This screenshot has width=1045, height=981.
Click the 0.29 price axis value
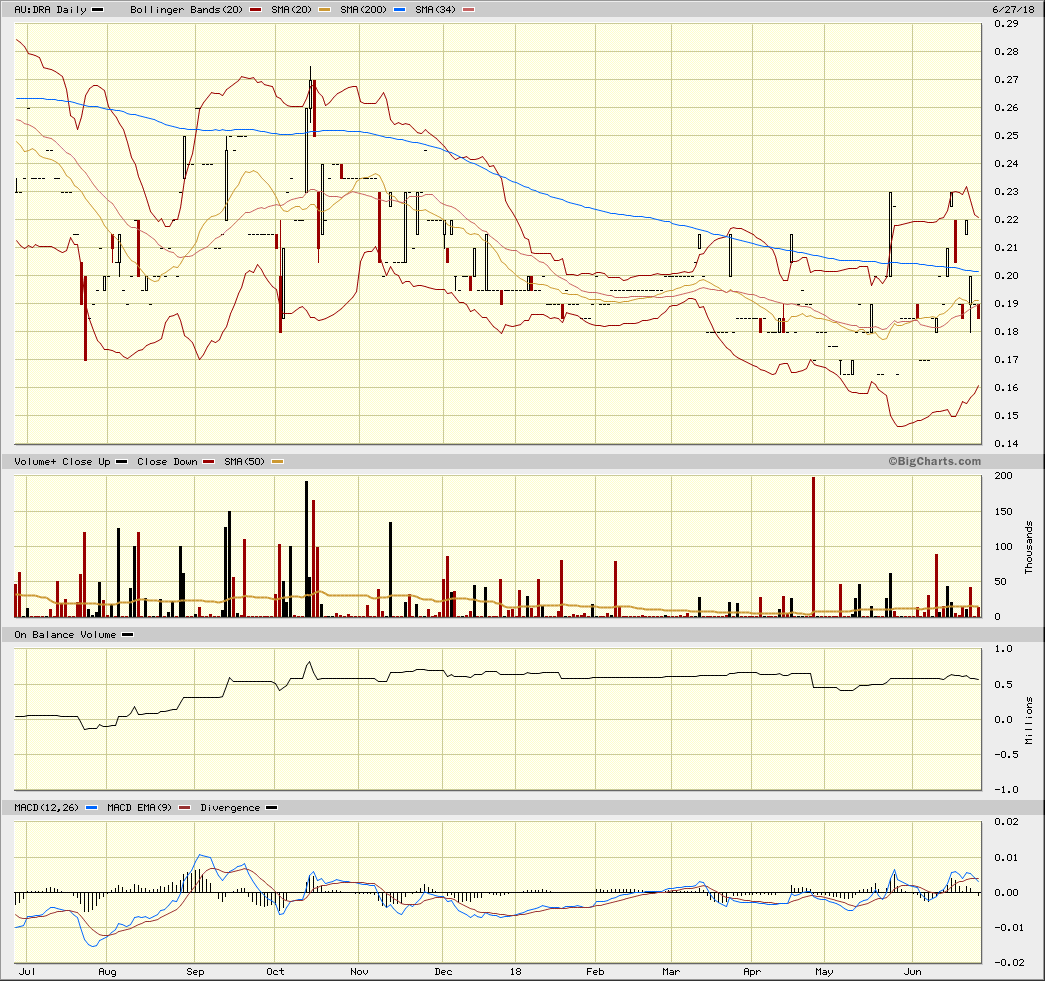tap(1006, 24)
